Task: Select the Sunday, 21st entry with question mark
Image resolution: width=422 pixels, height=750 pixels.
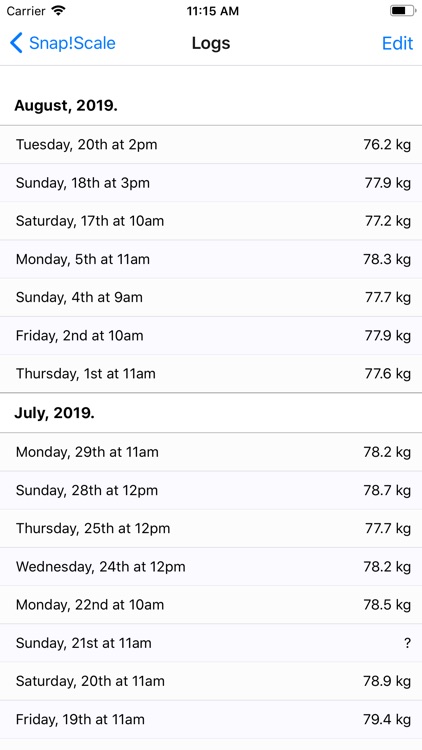Action: (x=211, y=643)
